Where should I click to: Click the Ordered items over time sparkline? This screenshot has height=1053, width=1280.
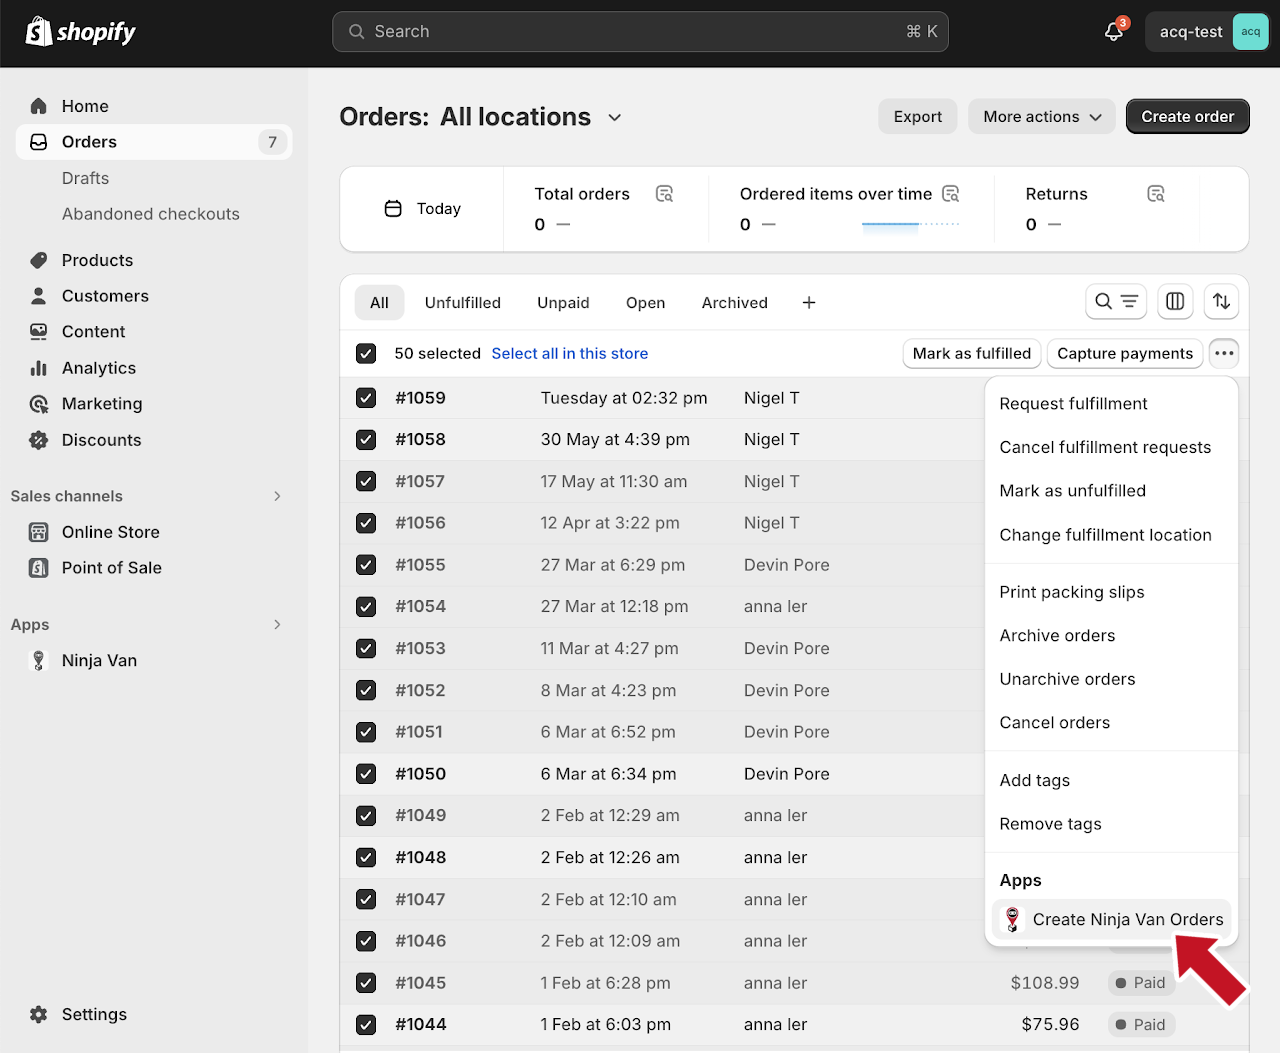click(x=910, y=225)
